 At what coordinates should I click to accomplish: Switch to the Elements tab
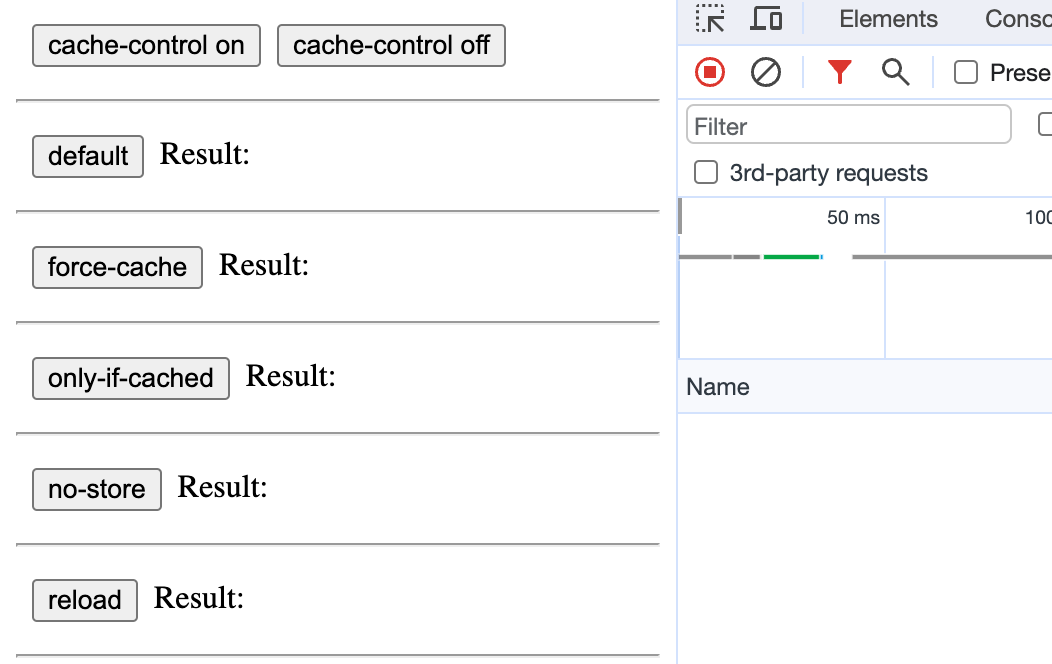[888, 19]
